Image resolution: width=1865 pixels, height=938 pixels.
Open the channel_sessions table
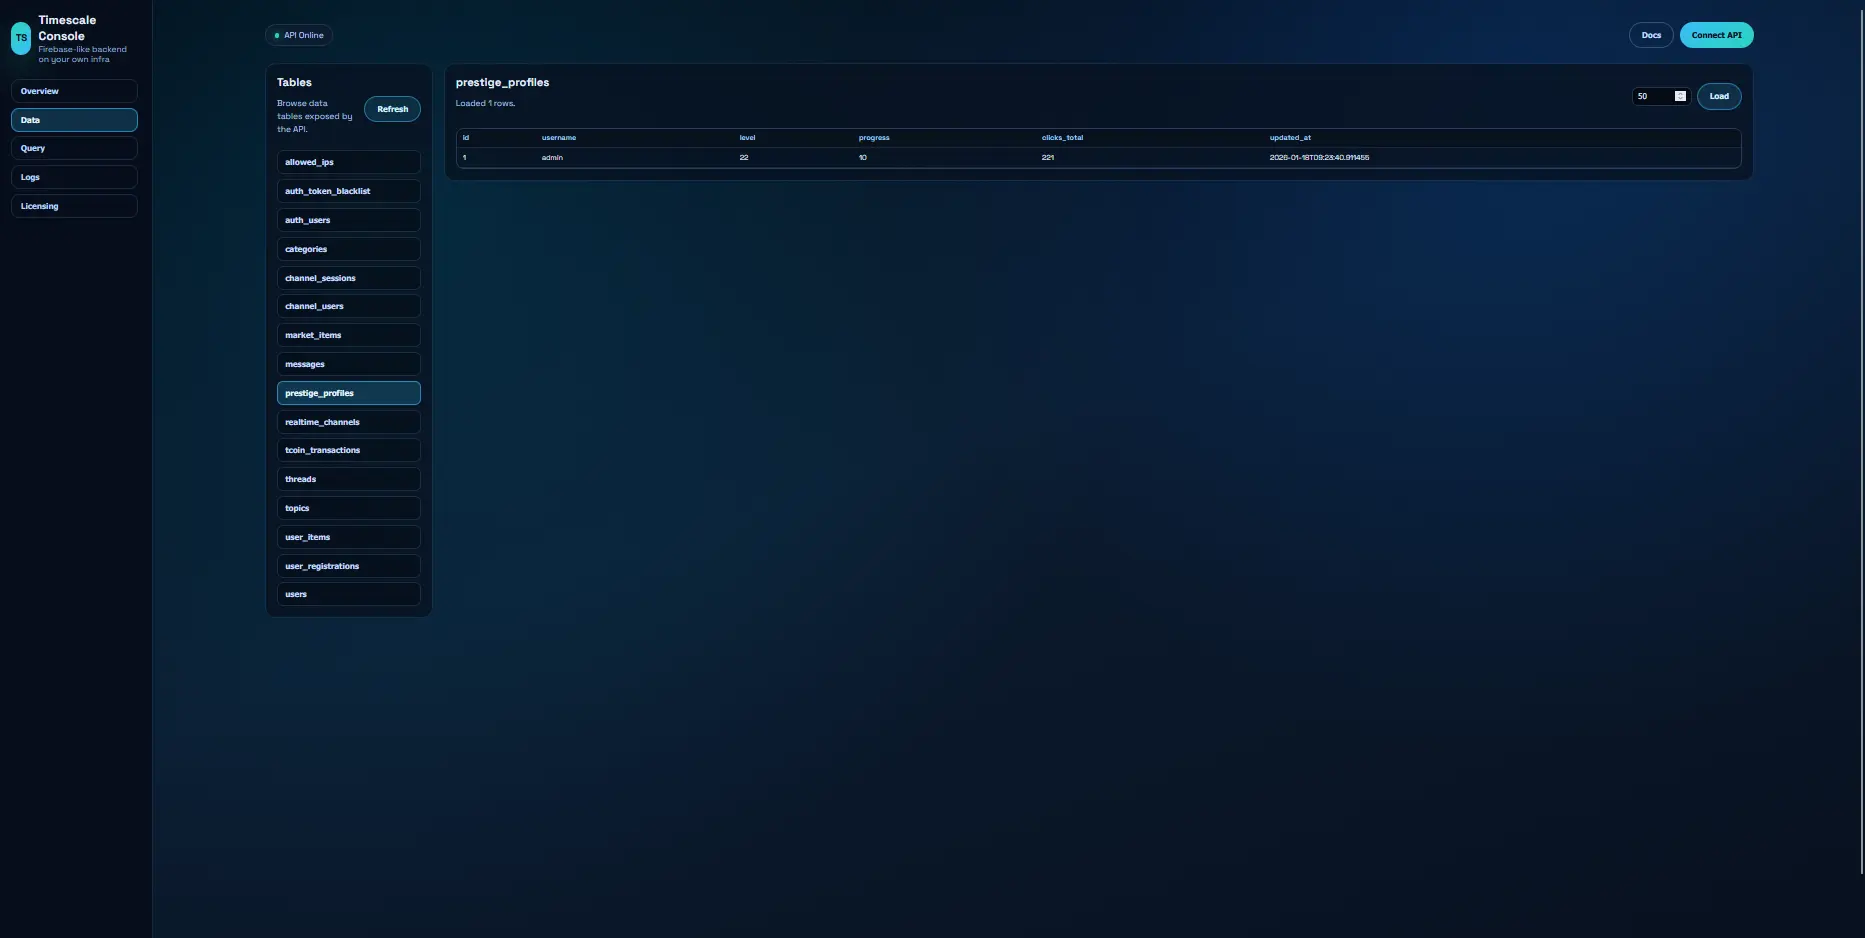click(x=348, y=278)
